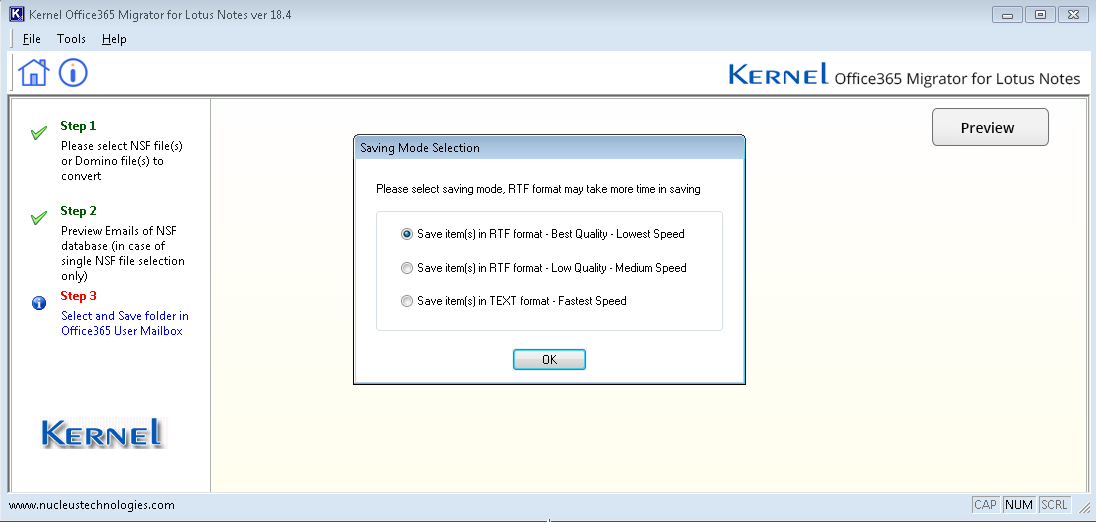Click the Step 2 heading

(x=78, y=210)
